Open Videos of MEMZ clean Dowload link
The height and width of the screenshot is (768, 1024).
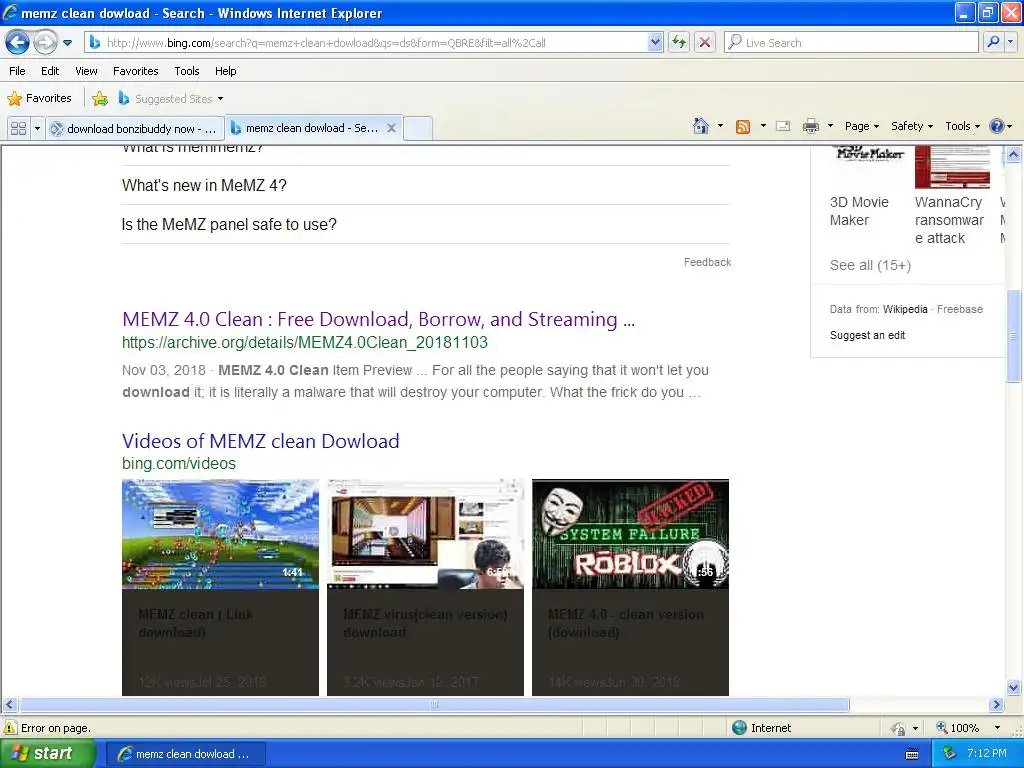261,441
